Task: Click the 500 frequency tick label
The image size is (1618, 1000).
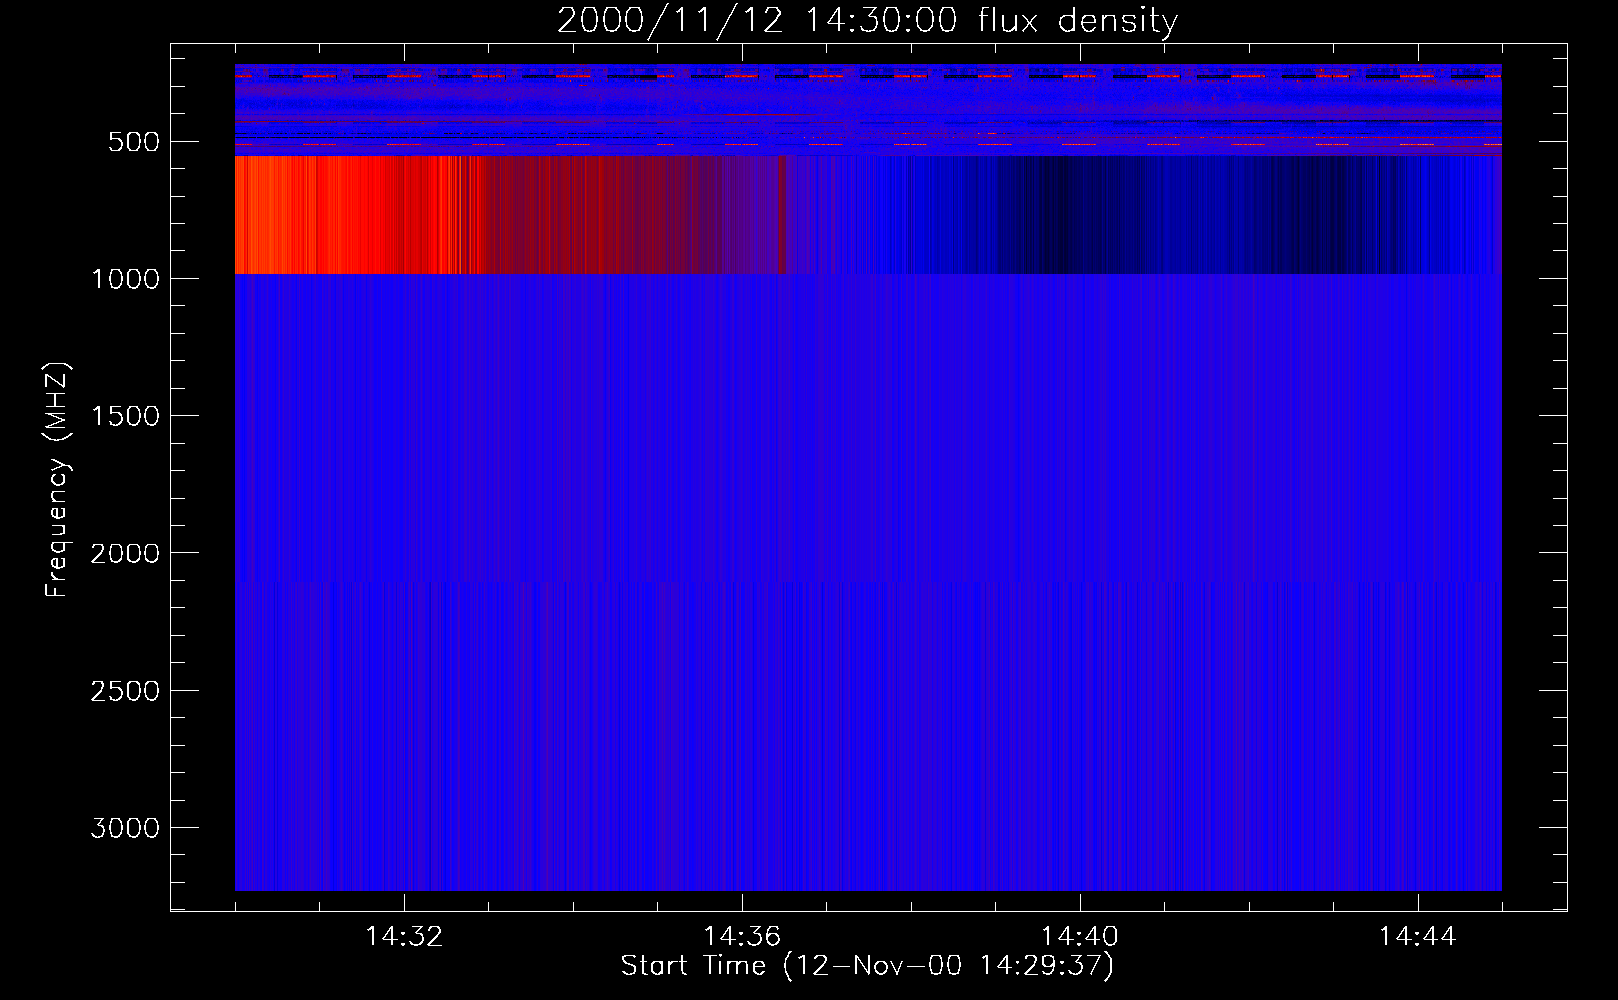Action: (x=134, y=142)
